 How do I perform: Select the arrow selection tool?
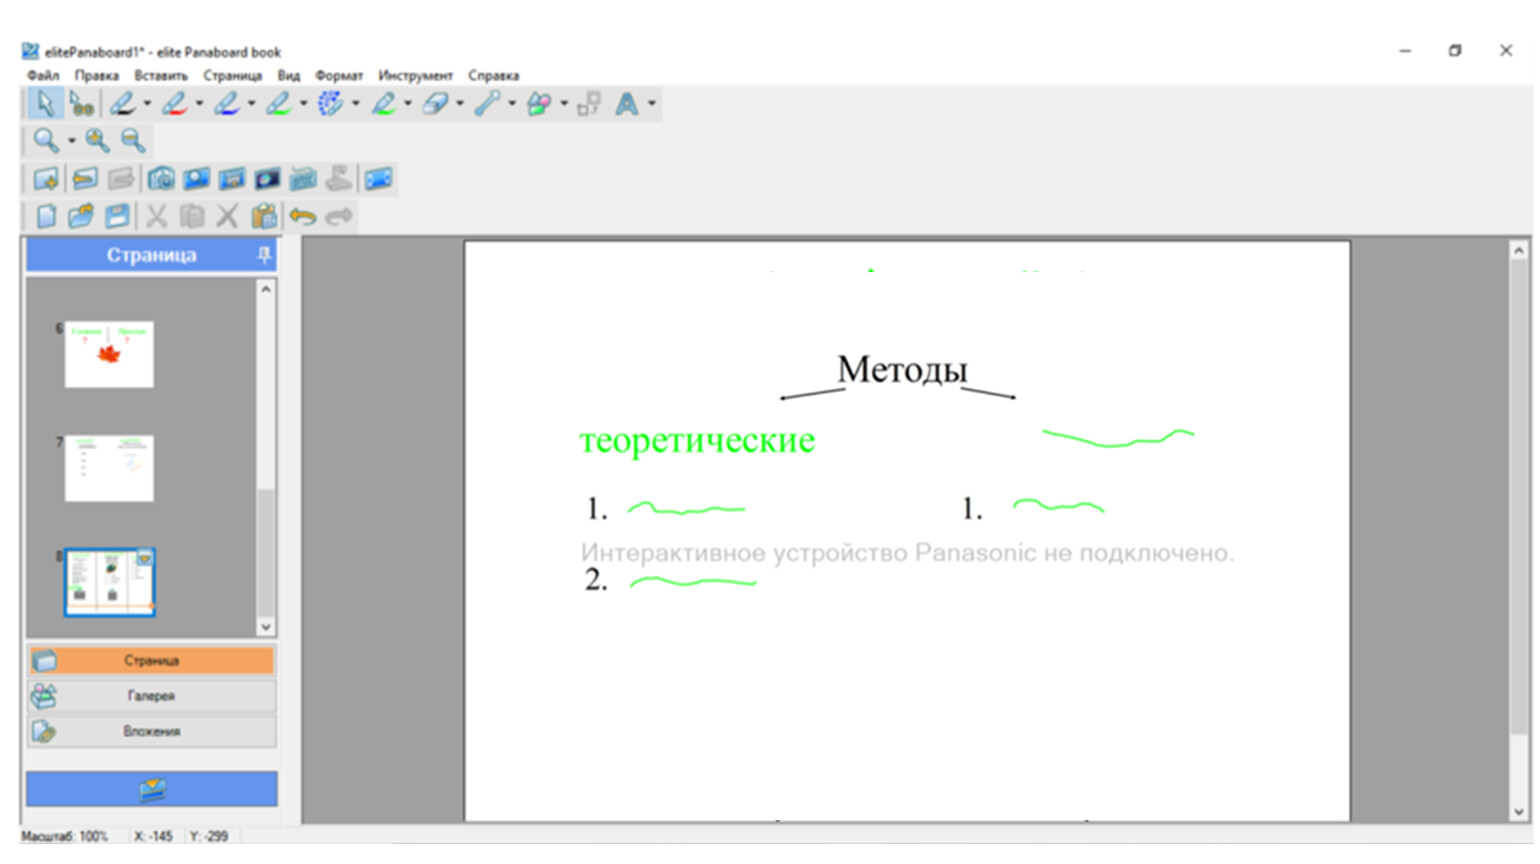coord(44,104)
